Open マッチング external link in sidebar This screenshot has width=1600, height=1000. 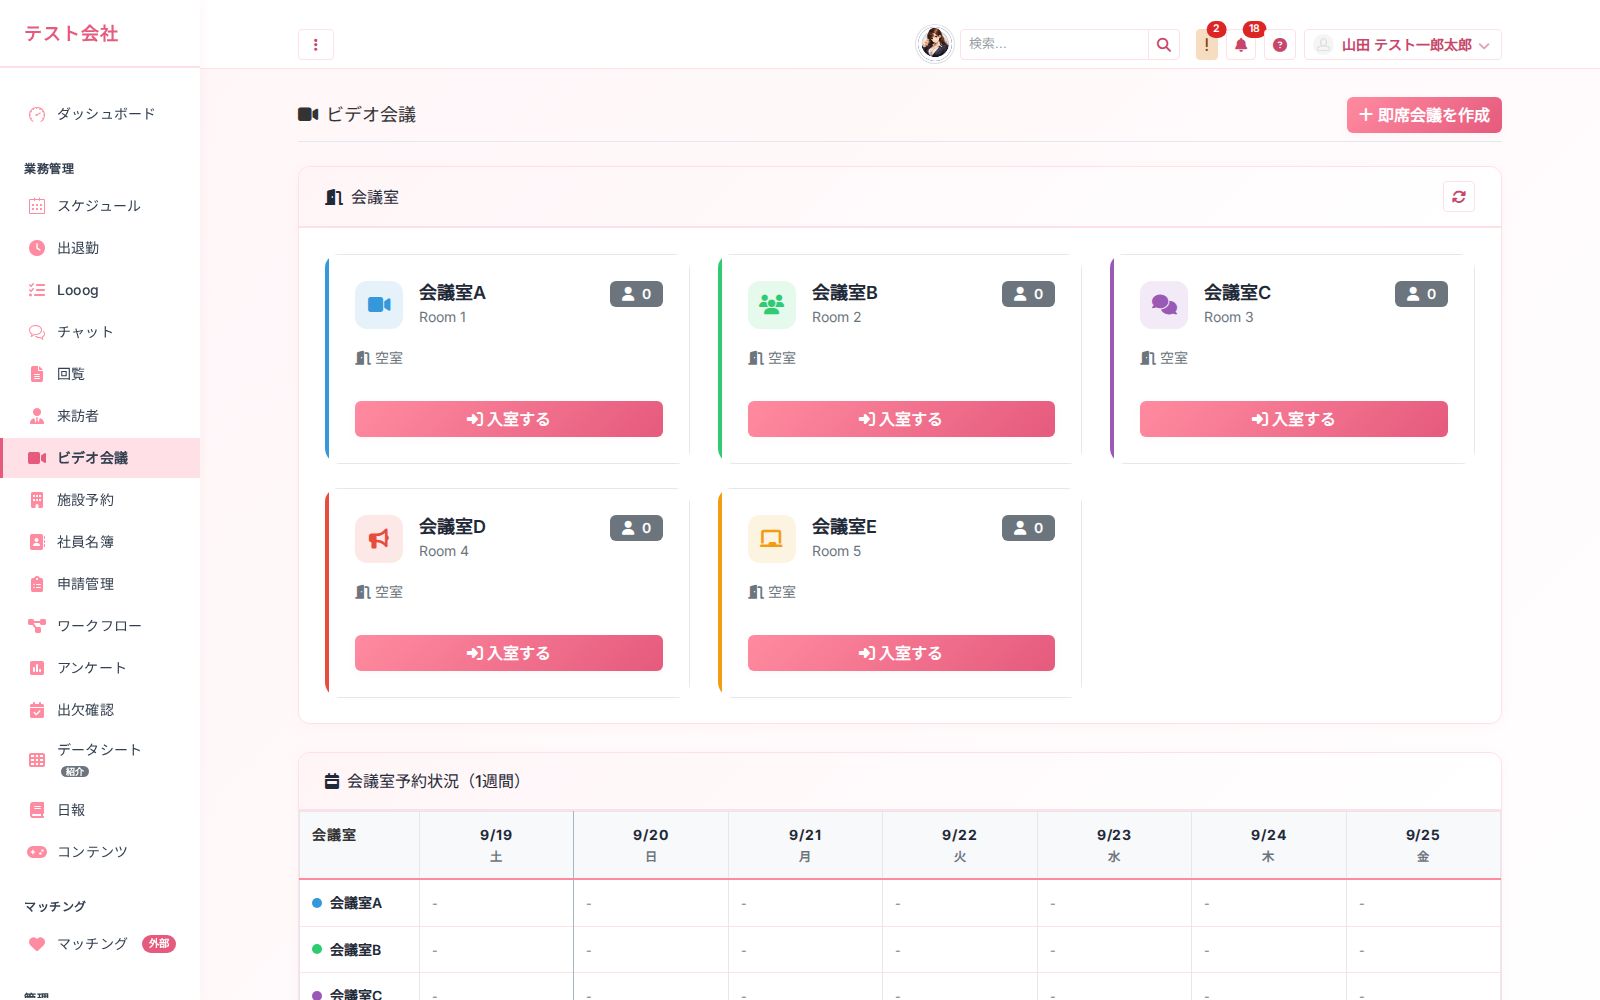100,944
